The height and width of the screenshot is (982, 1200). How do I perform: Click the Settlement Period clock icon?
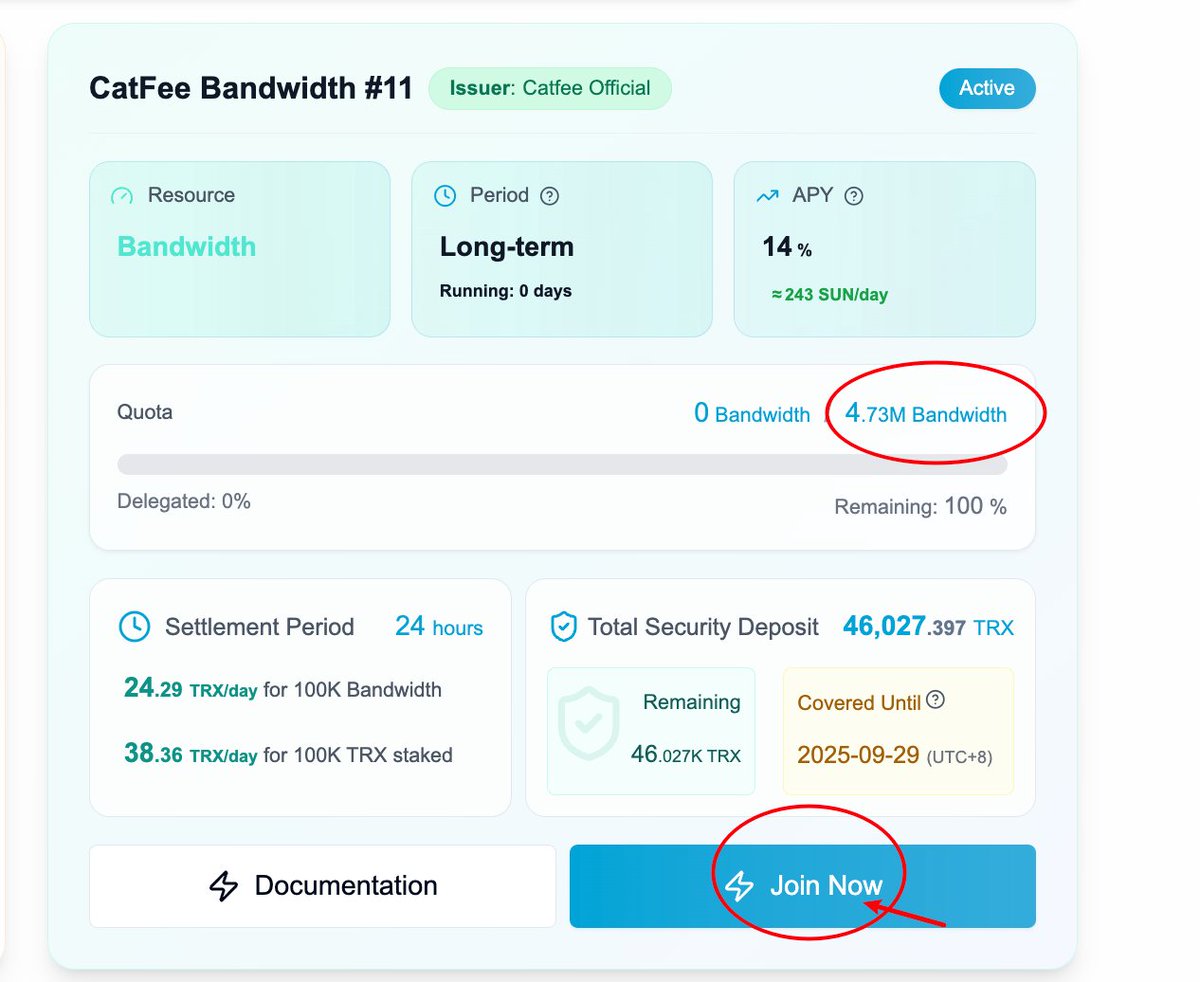(134, 627)
